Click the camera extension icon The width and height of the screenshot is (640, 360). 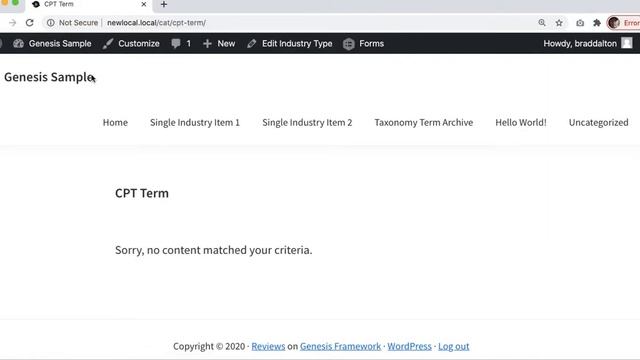(x=580, y=23)
